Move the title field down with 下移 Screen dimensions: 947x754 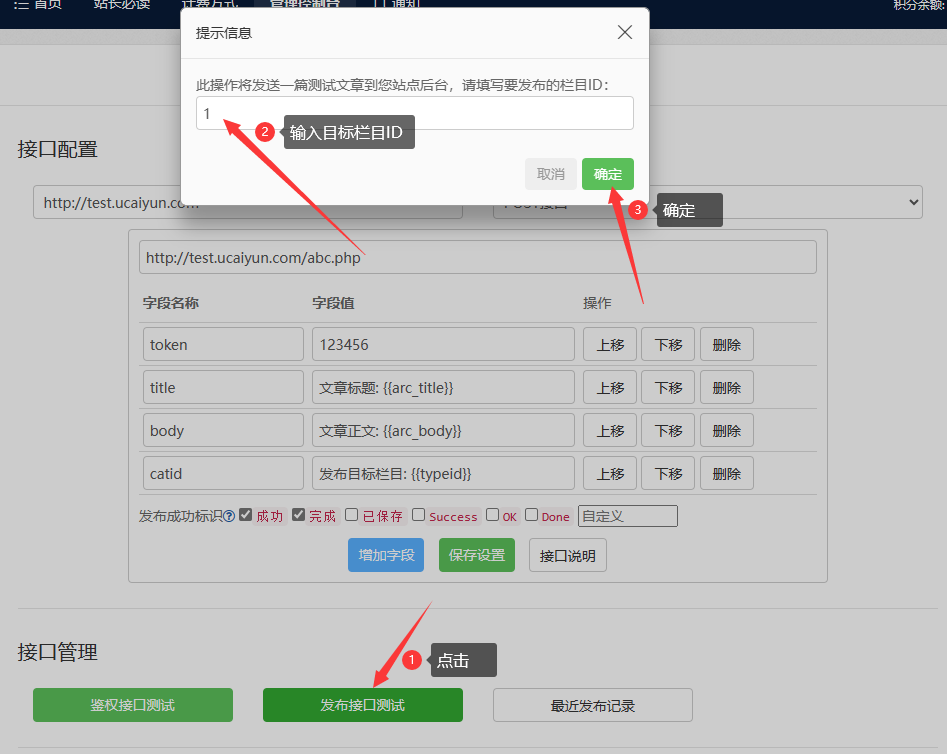point(668,388)
